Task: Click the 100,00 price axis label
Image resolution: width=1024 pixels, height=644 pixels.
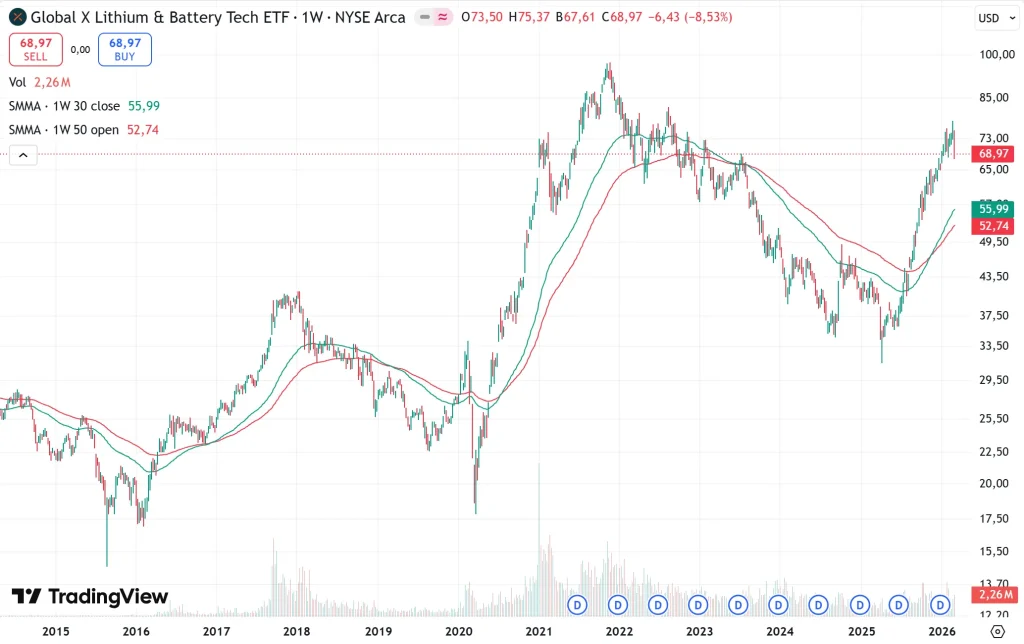Action: pyautogui.click(x=997, y=54)
